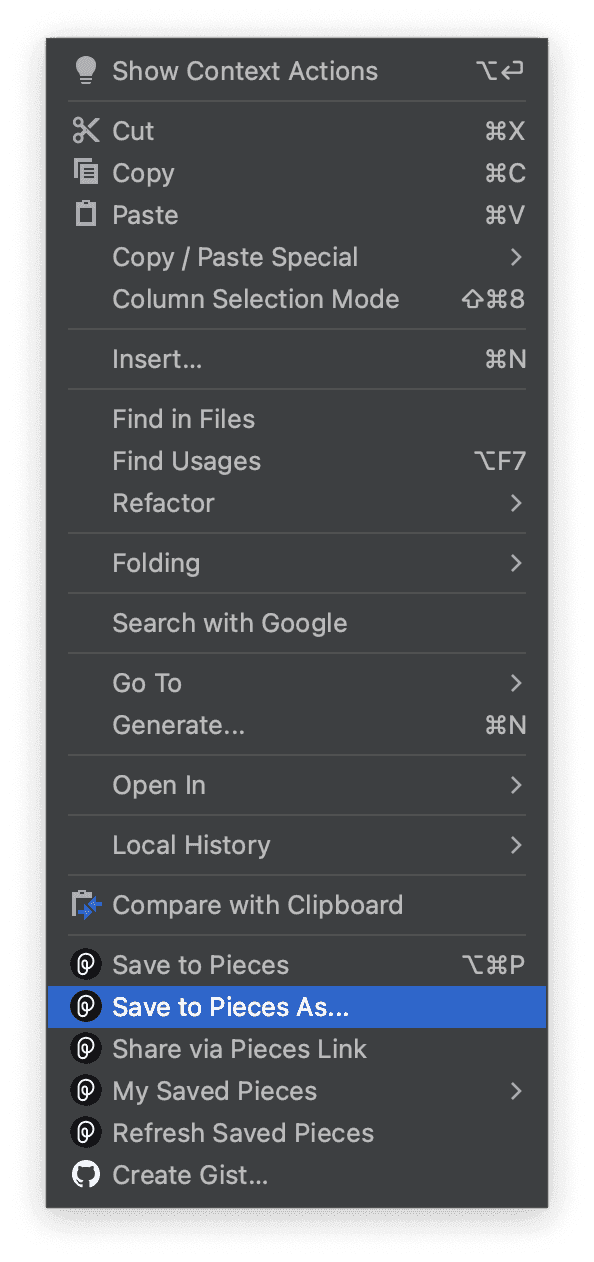Select Find in Files
This screenshot has height=1262, width=594.
point(184,419)
